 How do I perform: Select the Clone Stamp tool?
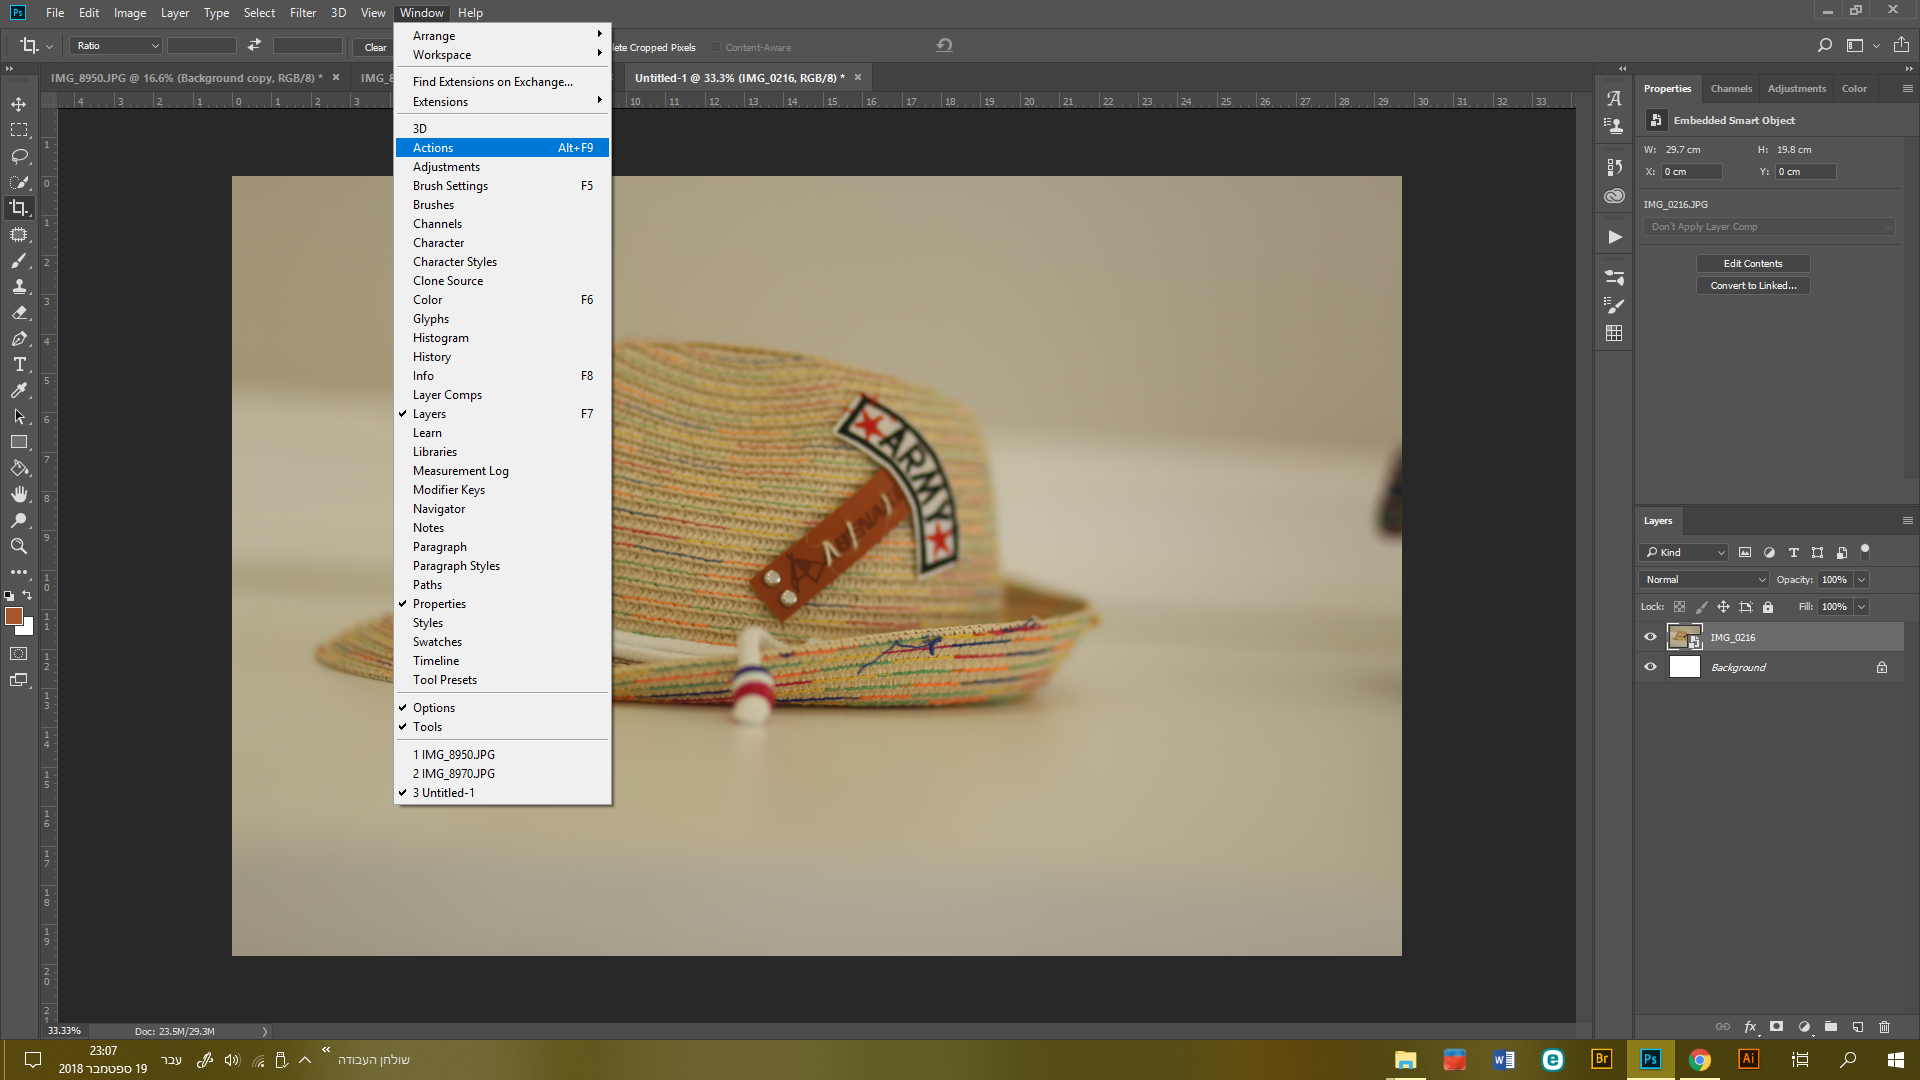click(19, 286)
